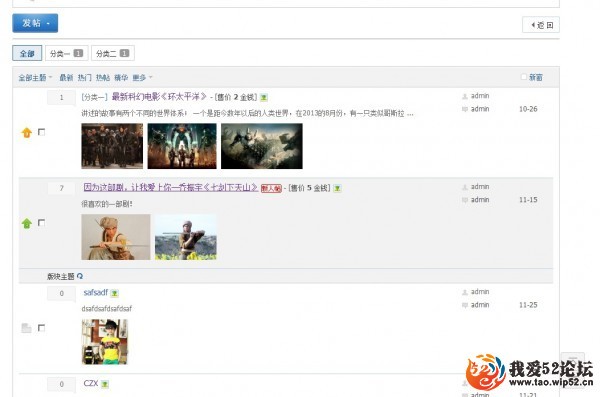
Task: Click the 返回 back button
Action: coord(541,25)
